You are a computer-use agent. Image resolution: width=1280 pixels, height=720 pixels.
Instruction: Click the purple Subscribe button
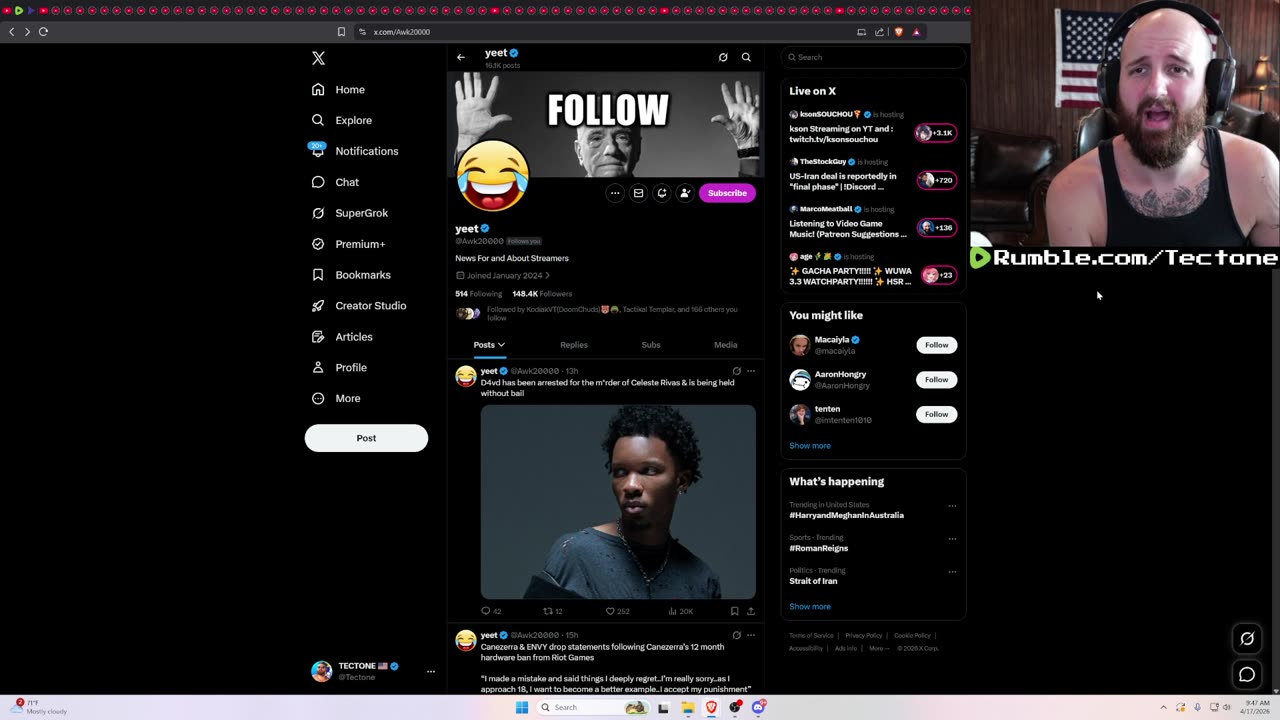[727, 193]
